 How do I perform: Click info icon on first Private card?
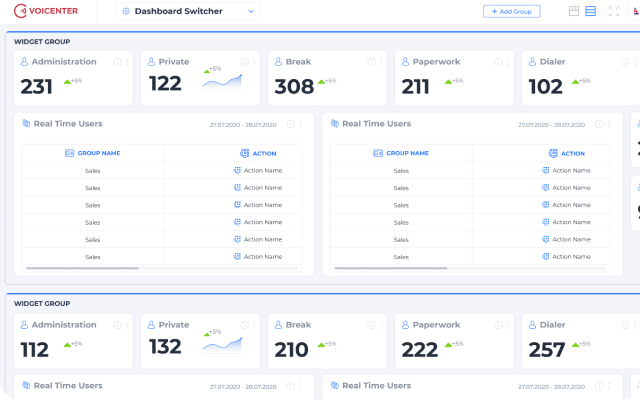[x=244, y=62]
